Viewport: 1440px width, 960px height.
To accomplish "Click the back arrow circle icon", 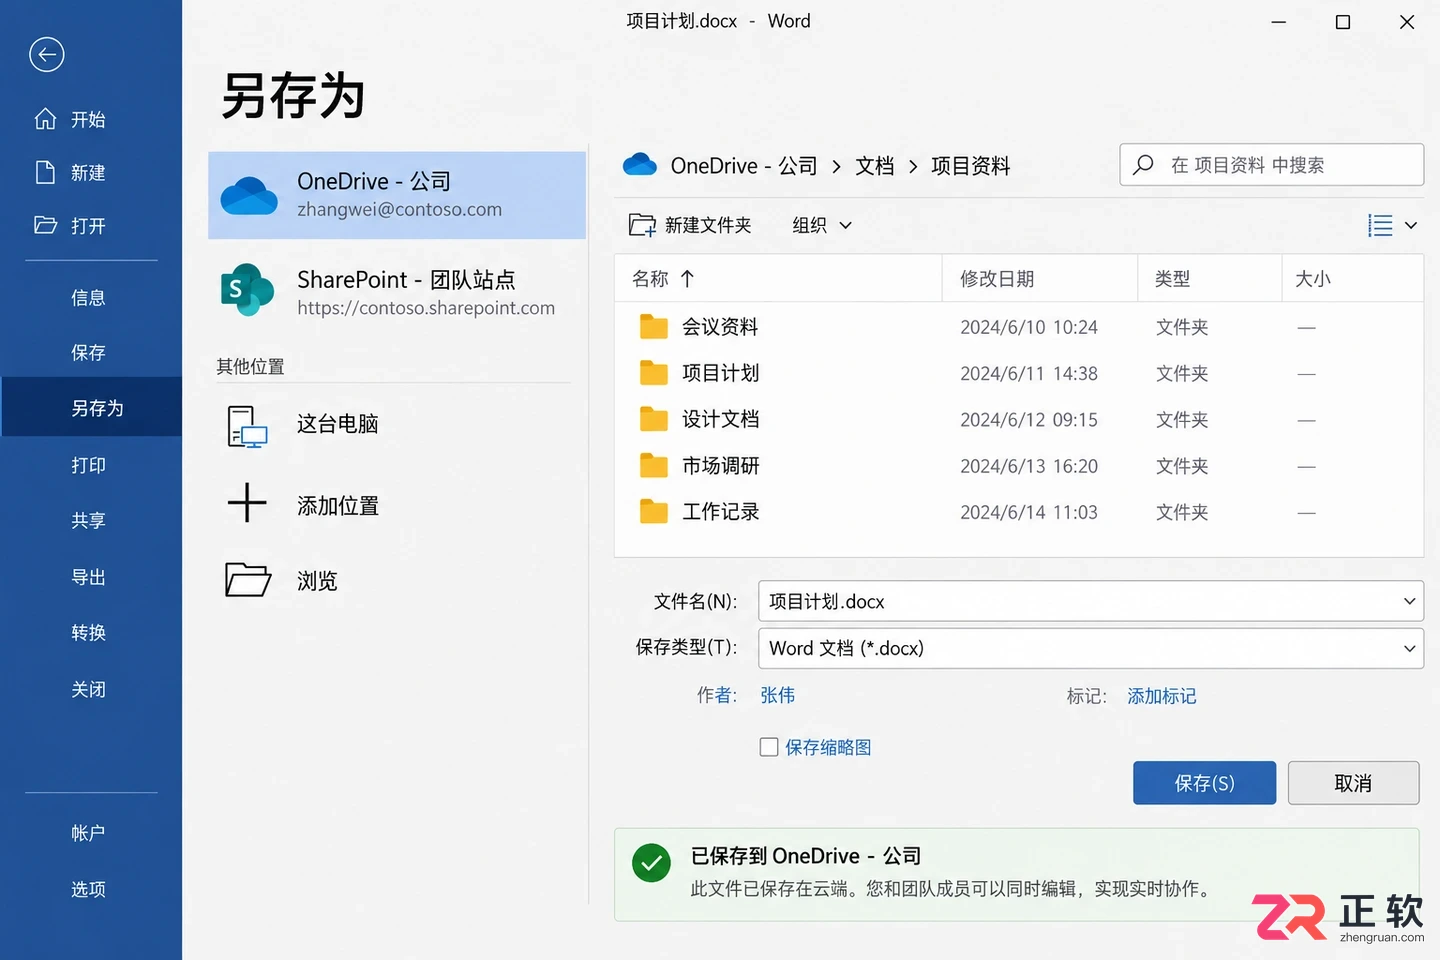I will 47,54.
